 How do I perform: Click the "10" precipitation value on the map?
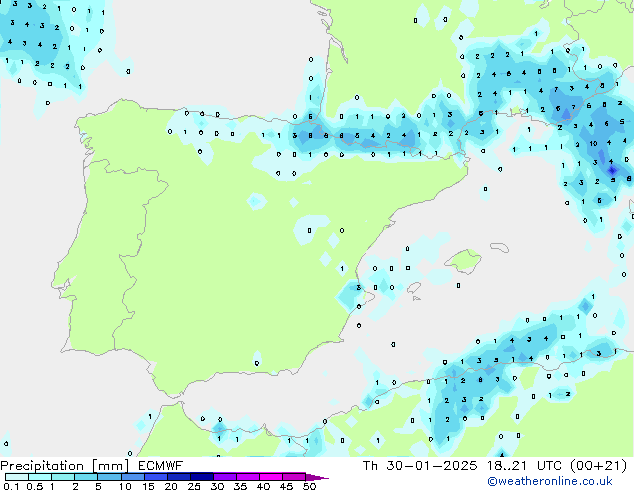(593, 144)
